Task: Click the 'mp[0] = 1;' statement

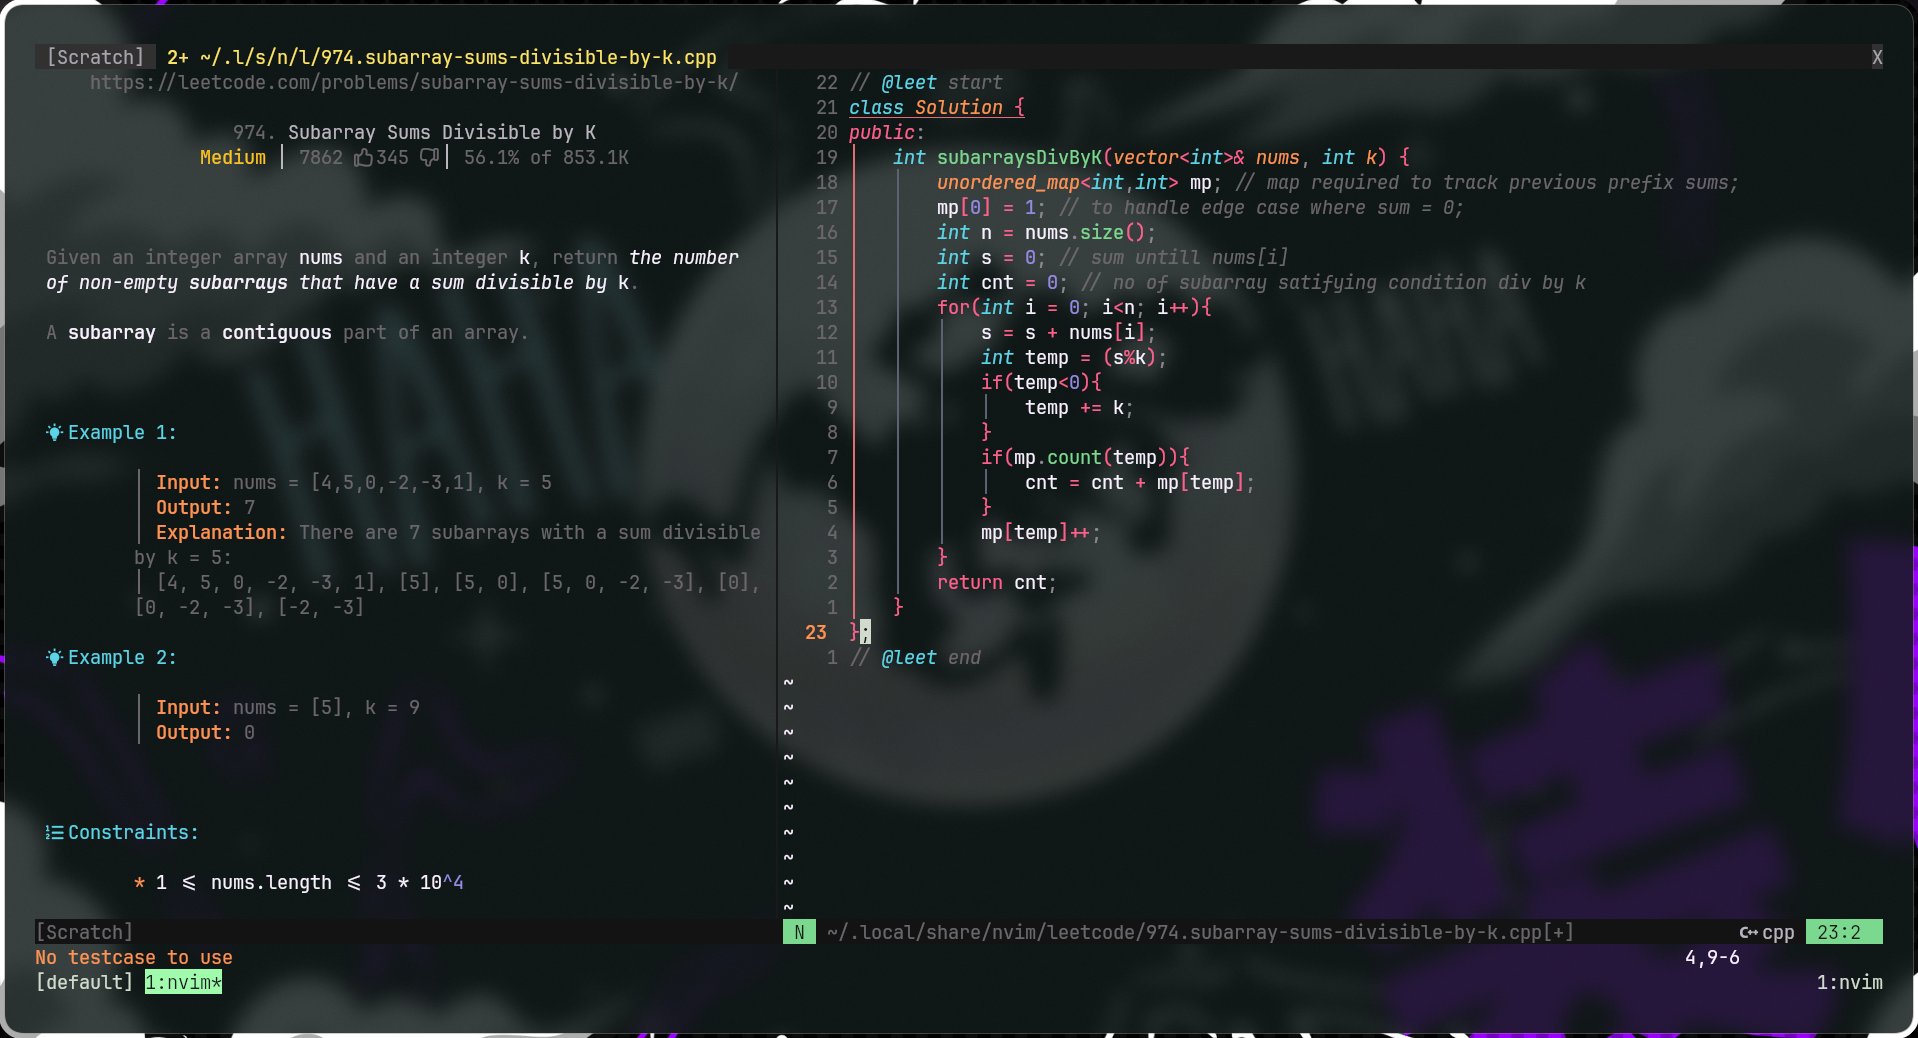Action: pyautogui.click(x=992, y=208)
